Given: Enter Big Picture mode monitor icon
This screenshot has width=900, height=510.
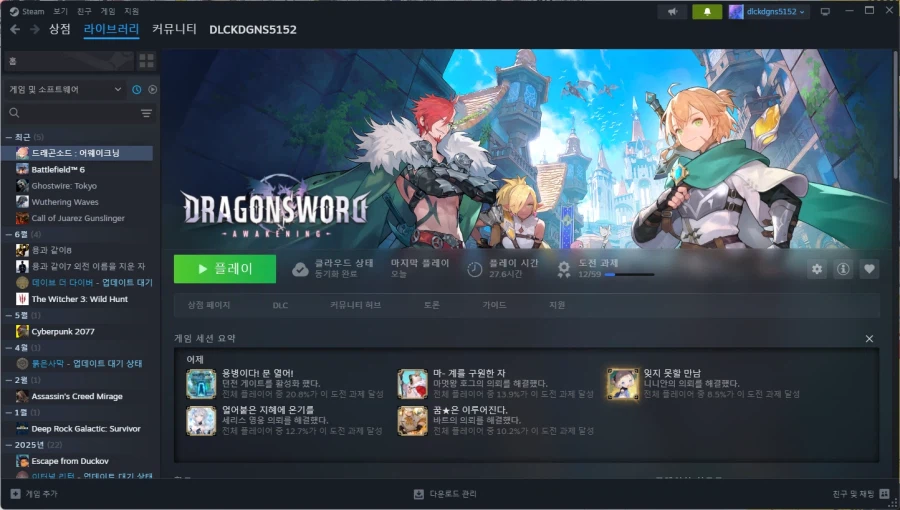Looking at the screenshot, I should (x=825, y=11).
